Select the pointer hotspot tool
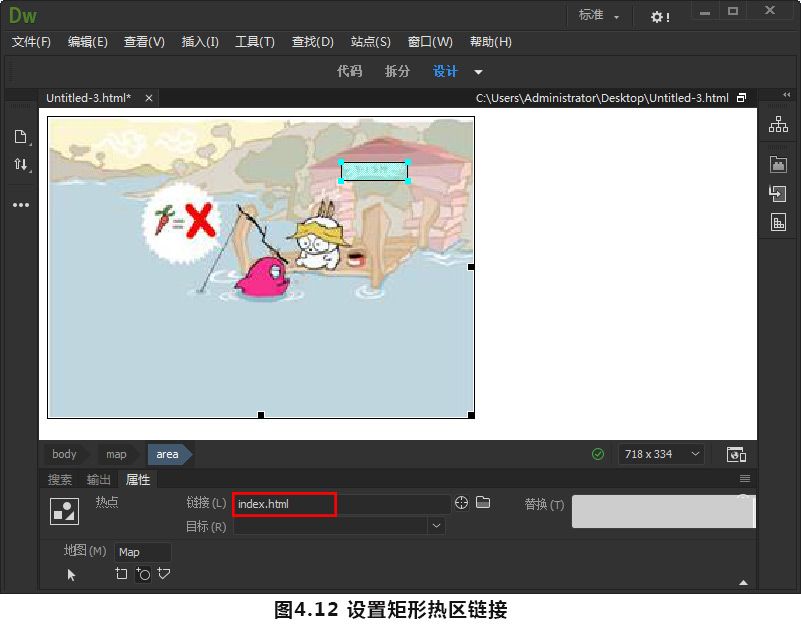 pos(71,575)
